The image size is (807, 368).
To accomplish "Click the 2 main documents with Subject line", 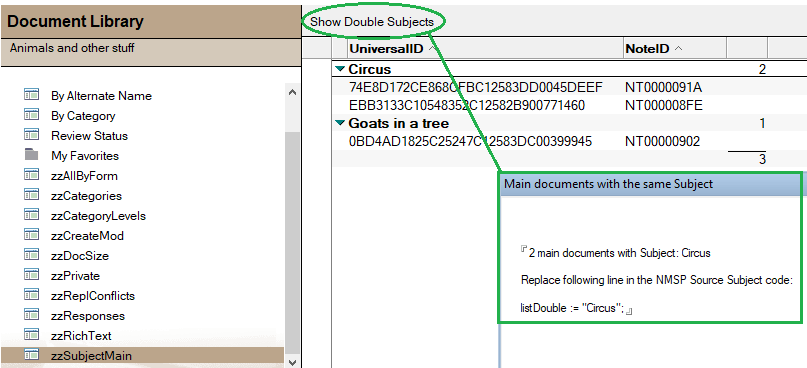I will [619, 253].
